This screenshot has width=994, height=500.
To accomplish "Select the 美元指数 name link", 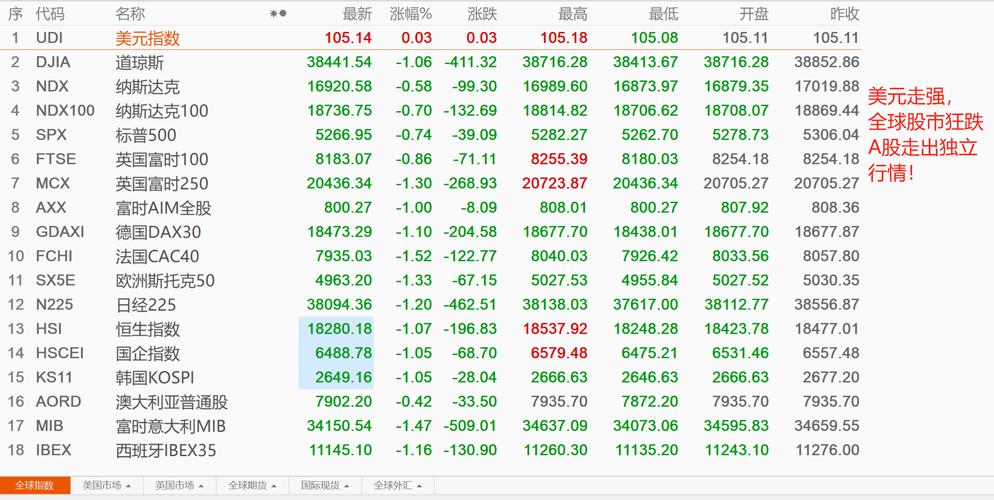I will tap(147, 38).
